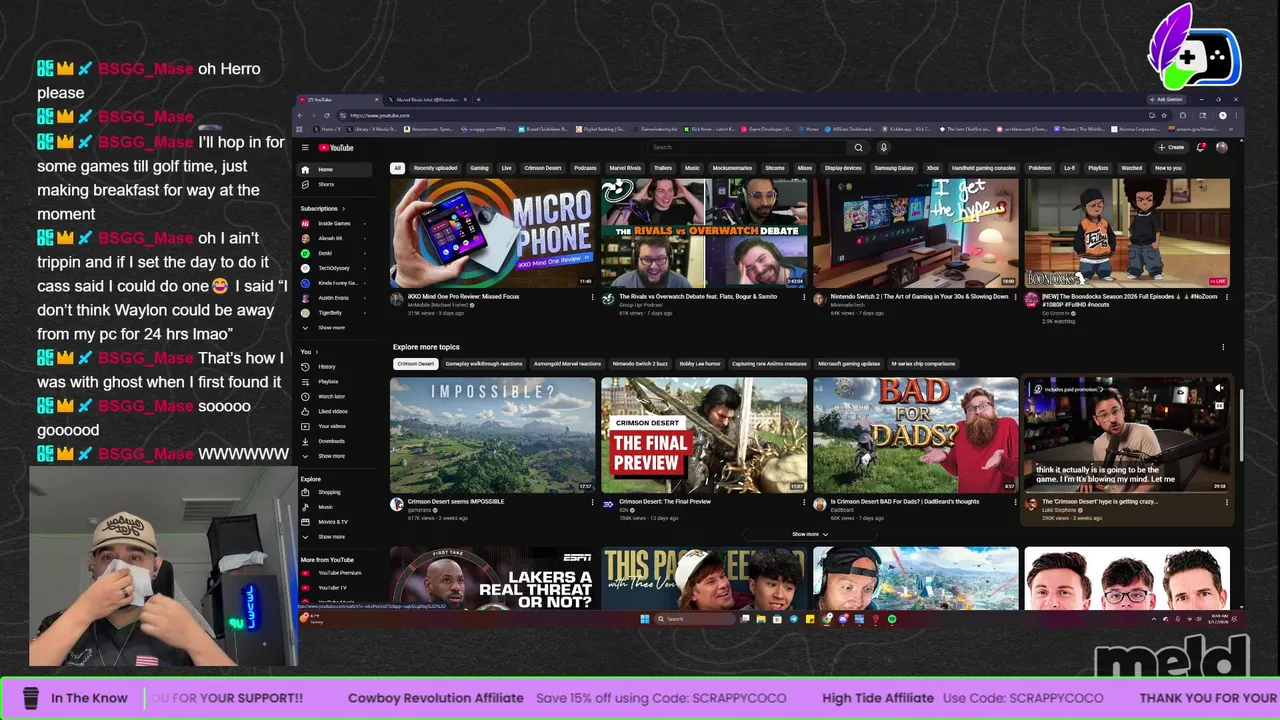Open File Explorer from the taskbar
1280x720 pixels.
click(x=761, y=619)
